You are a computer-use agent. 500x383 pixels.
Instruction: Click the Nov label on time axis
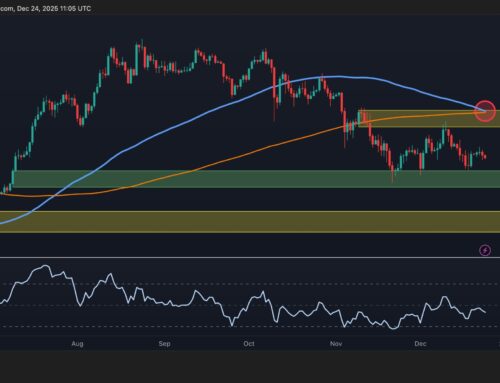pyautogui.click(x=336, y=343)
